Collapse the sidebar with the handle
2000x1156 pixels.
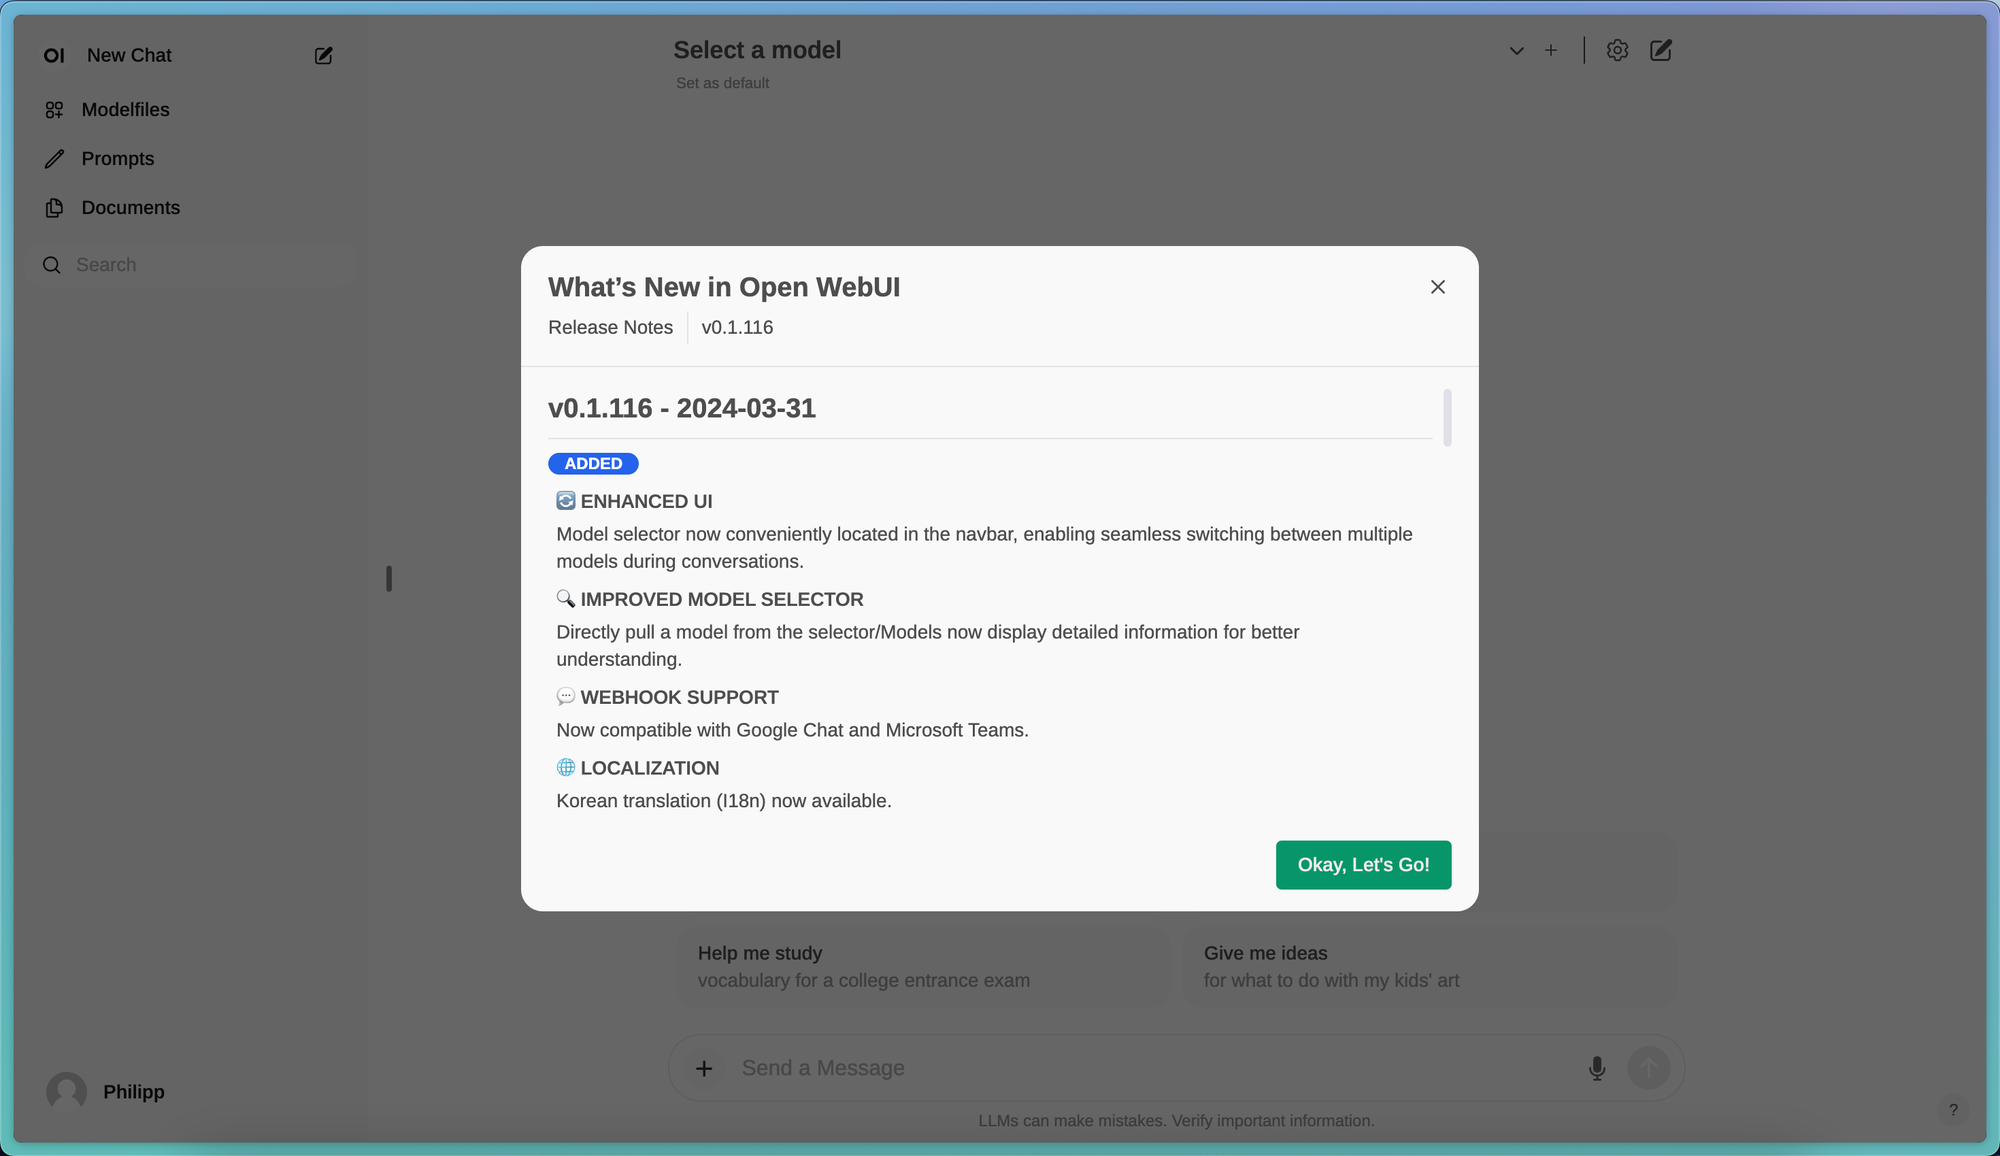point(389,579)
